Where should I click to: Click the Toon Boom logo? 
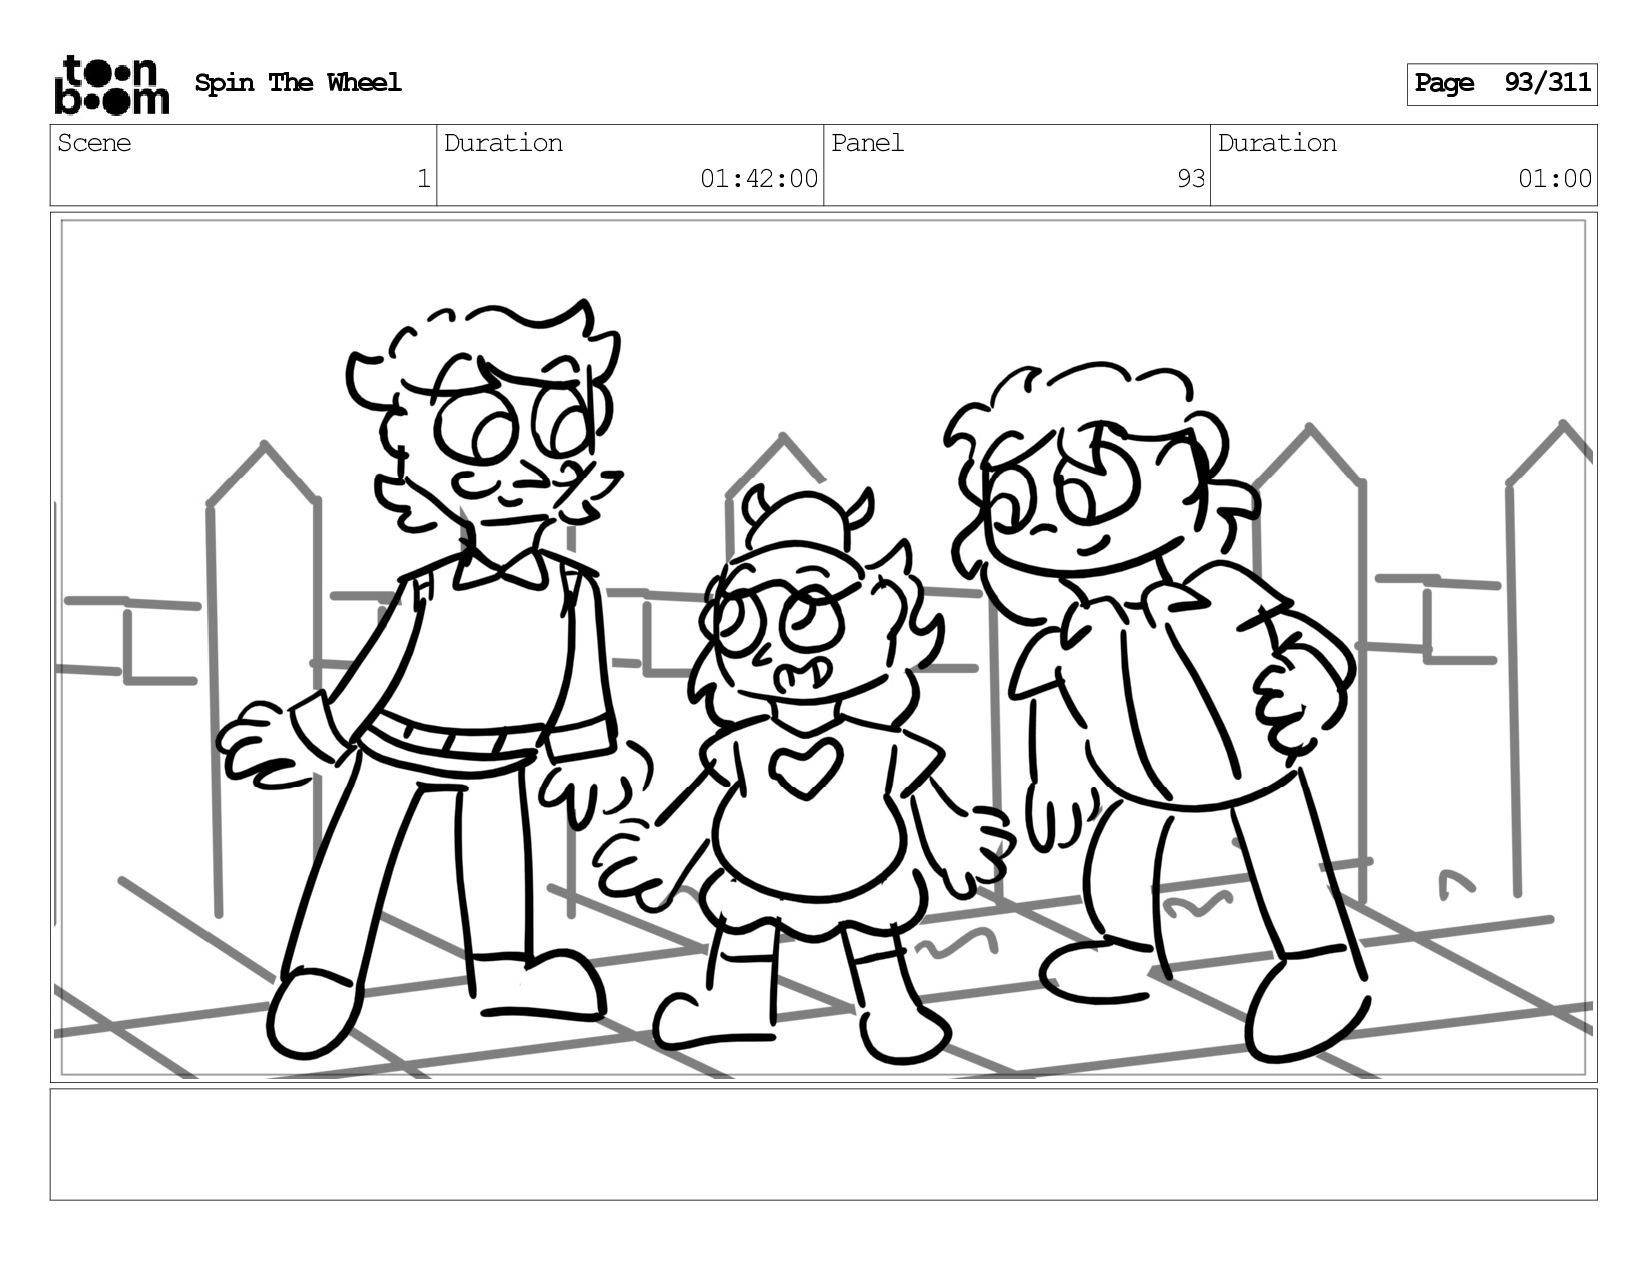pos(111,84)
